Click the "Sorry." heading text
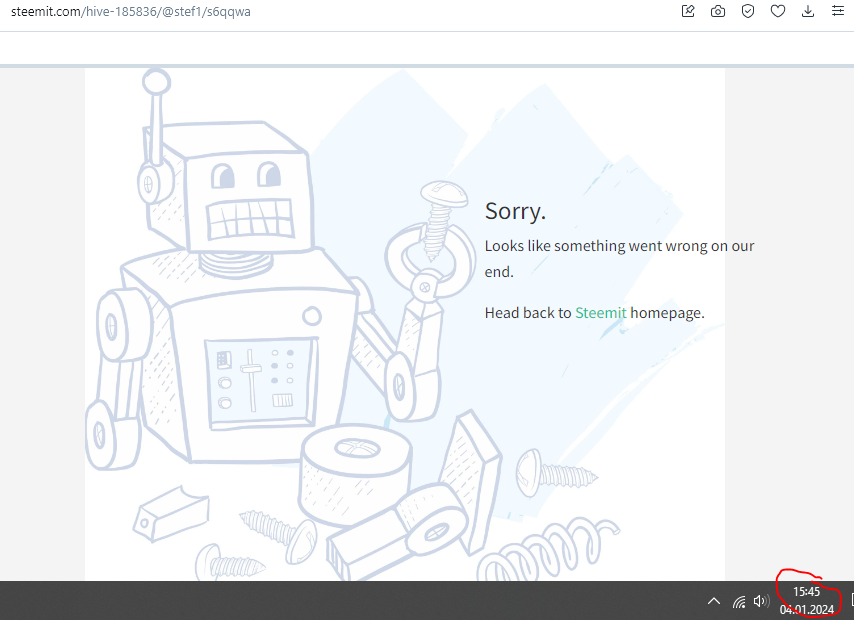The height and width of the screenshot is (620, 854). click(515, 211)
